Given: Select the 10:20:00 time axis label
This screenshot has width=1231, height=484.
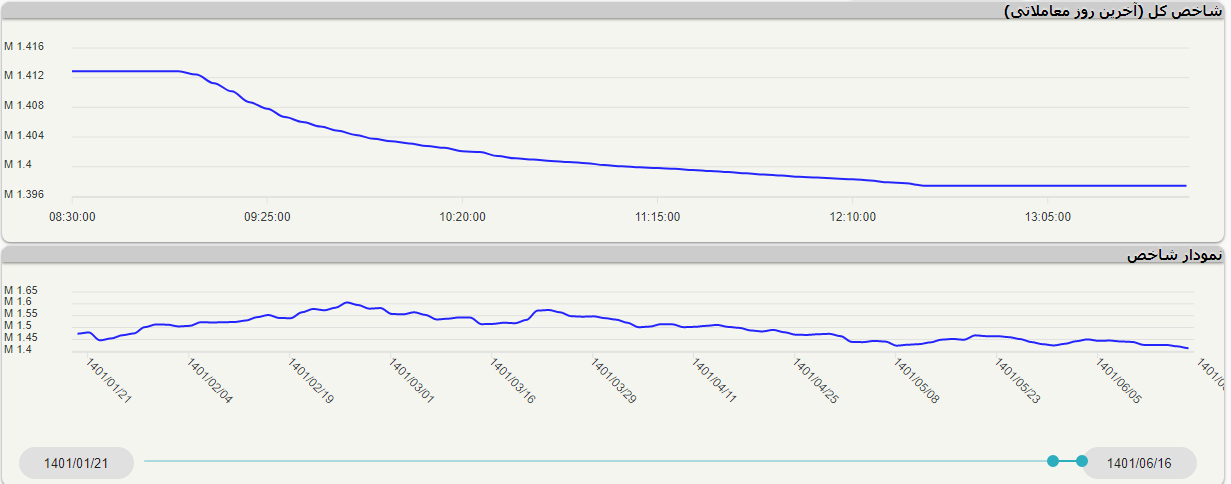Looking at the screenshot, I should (462, 216).
